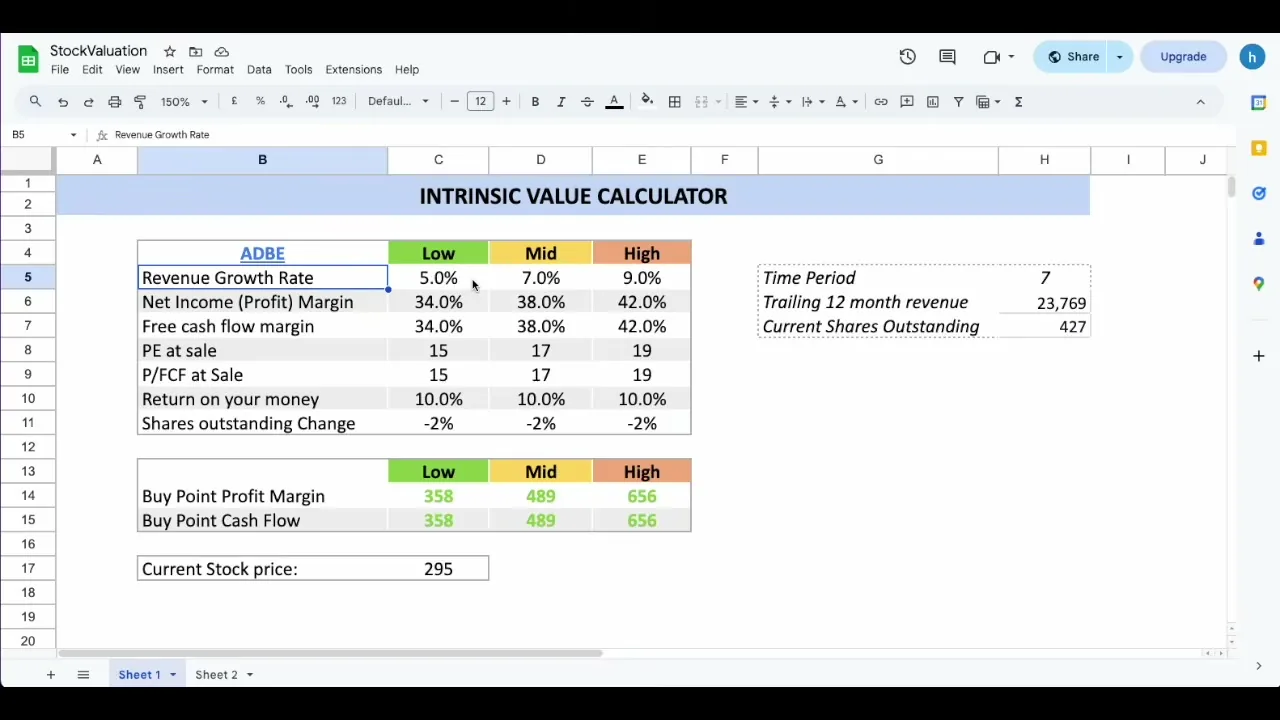
Task: Open version history
Action: [x=907, y=57]
